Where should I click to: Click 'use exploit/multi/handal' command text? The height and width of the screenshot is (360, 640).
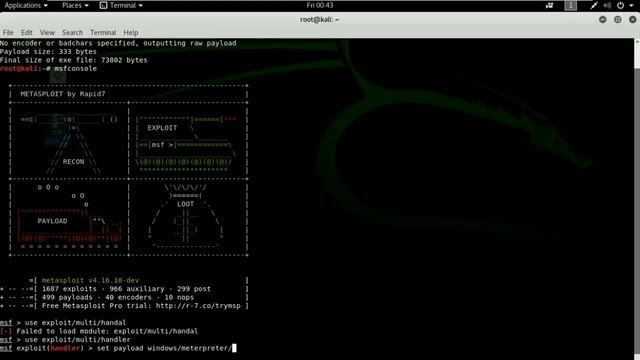[x=76, y=322]
